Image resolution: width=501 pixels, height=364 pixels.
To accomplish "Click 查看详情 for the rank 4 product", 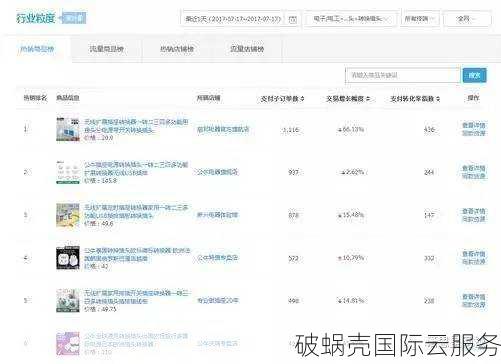I will pyautogui.click(x=474, y=254).
